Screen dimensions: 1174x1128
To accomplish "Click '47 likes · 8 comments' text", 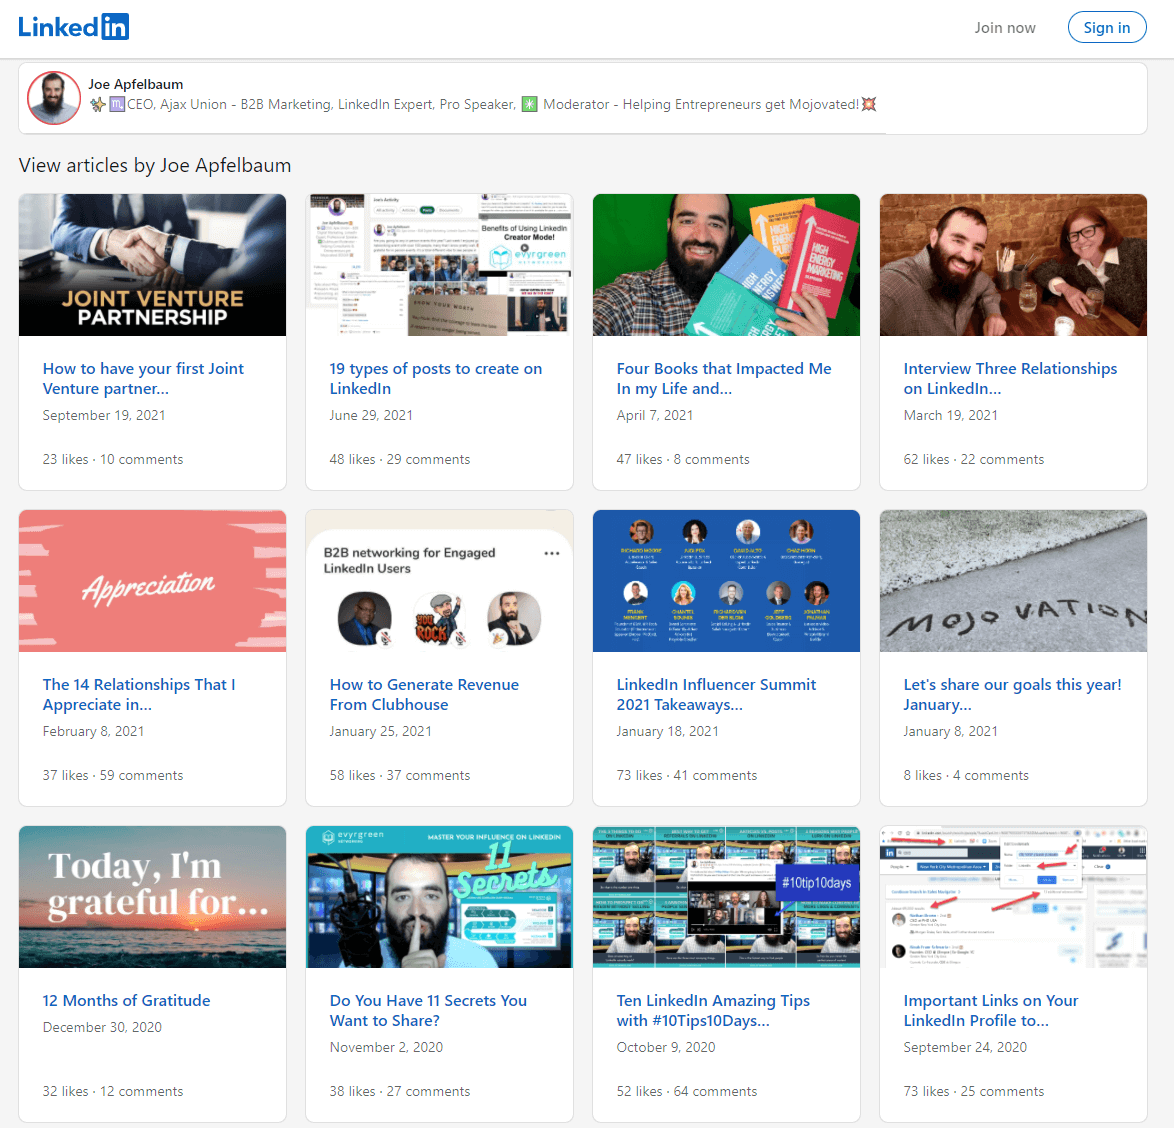I will (x=683, y=460).
